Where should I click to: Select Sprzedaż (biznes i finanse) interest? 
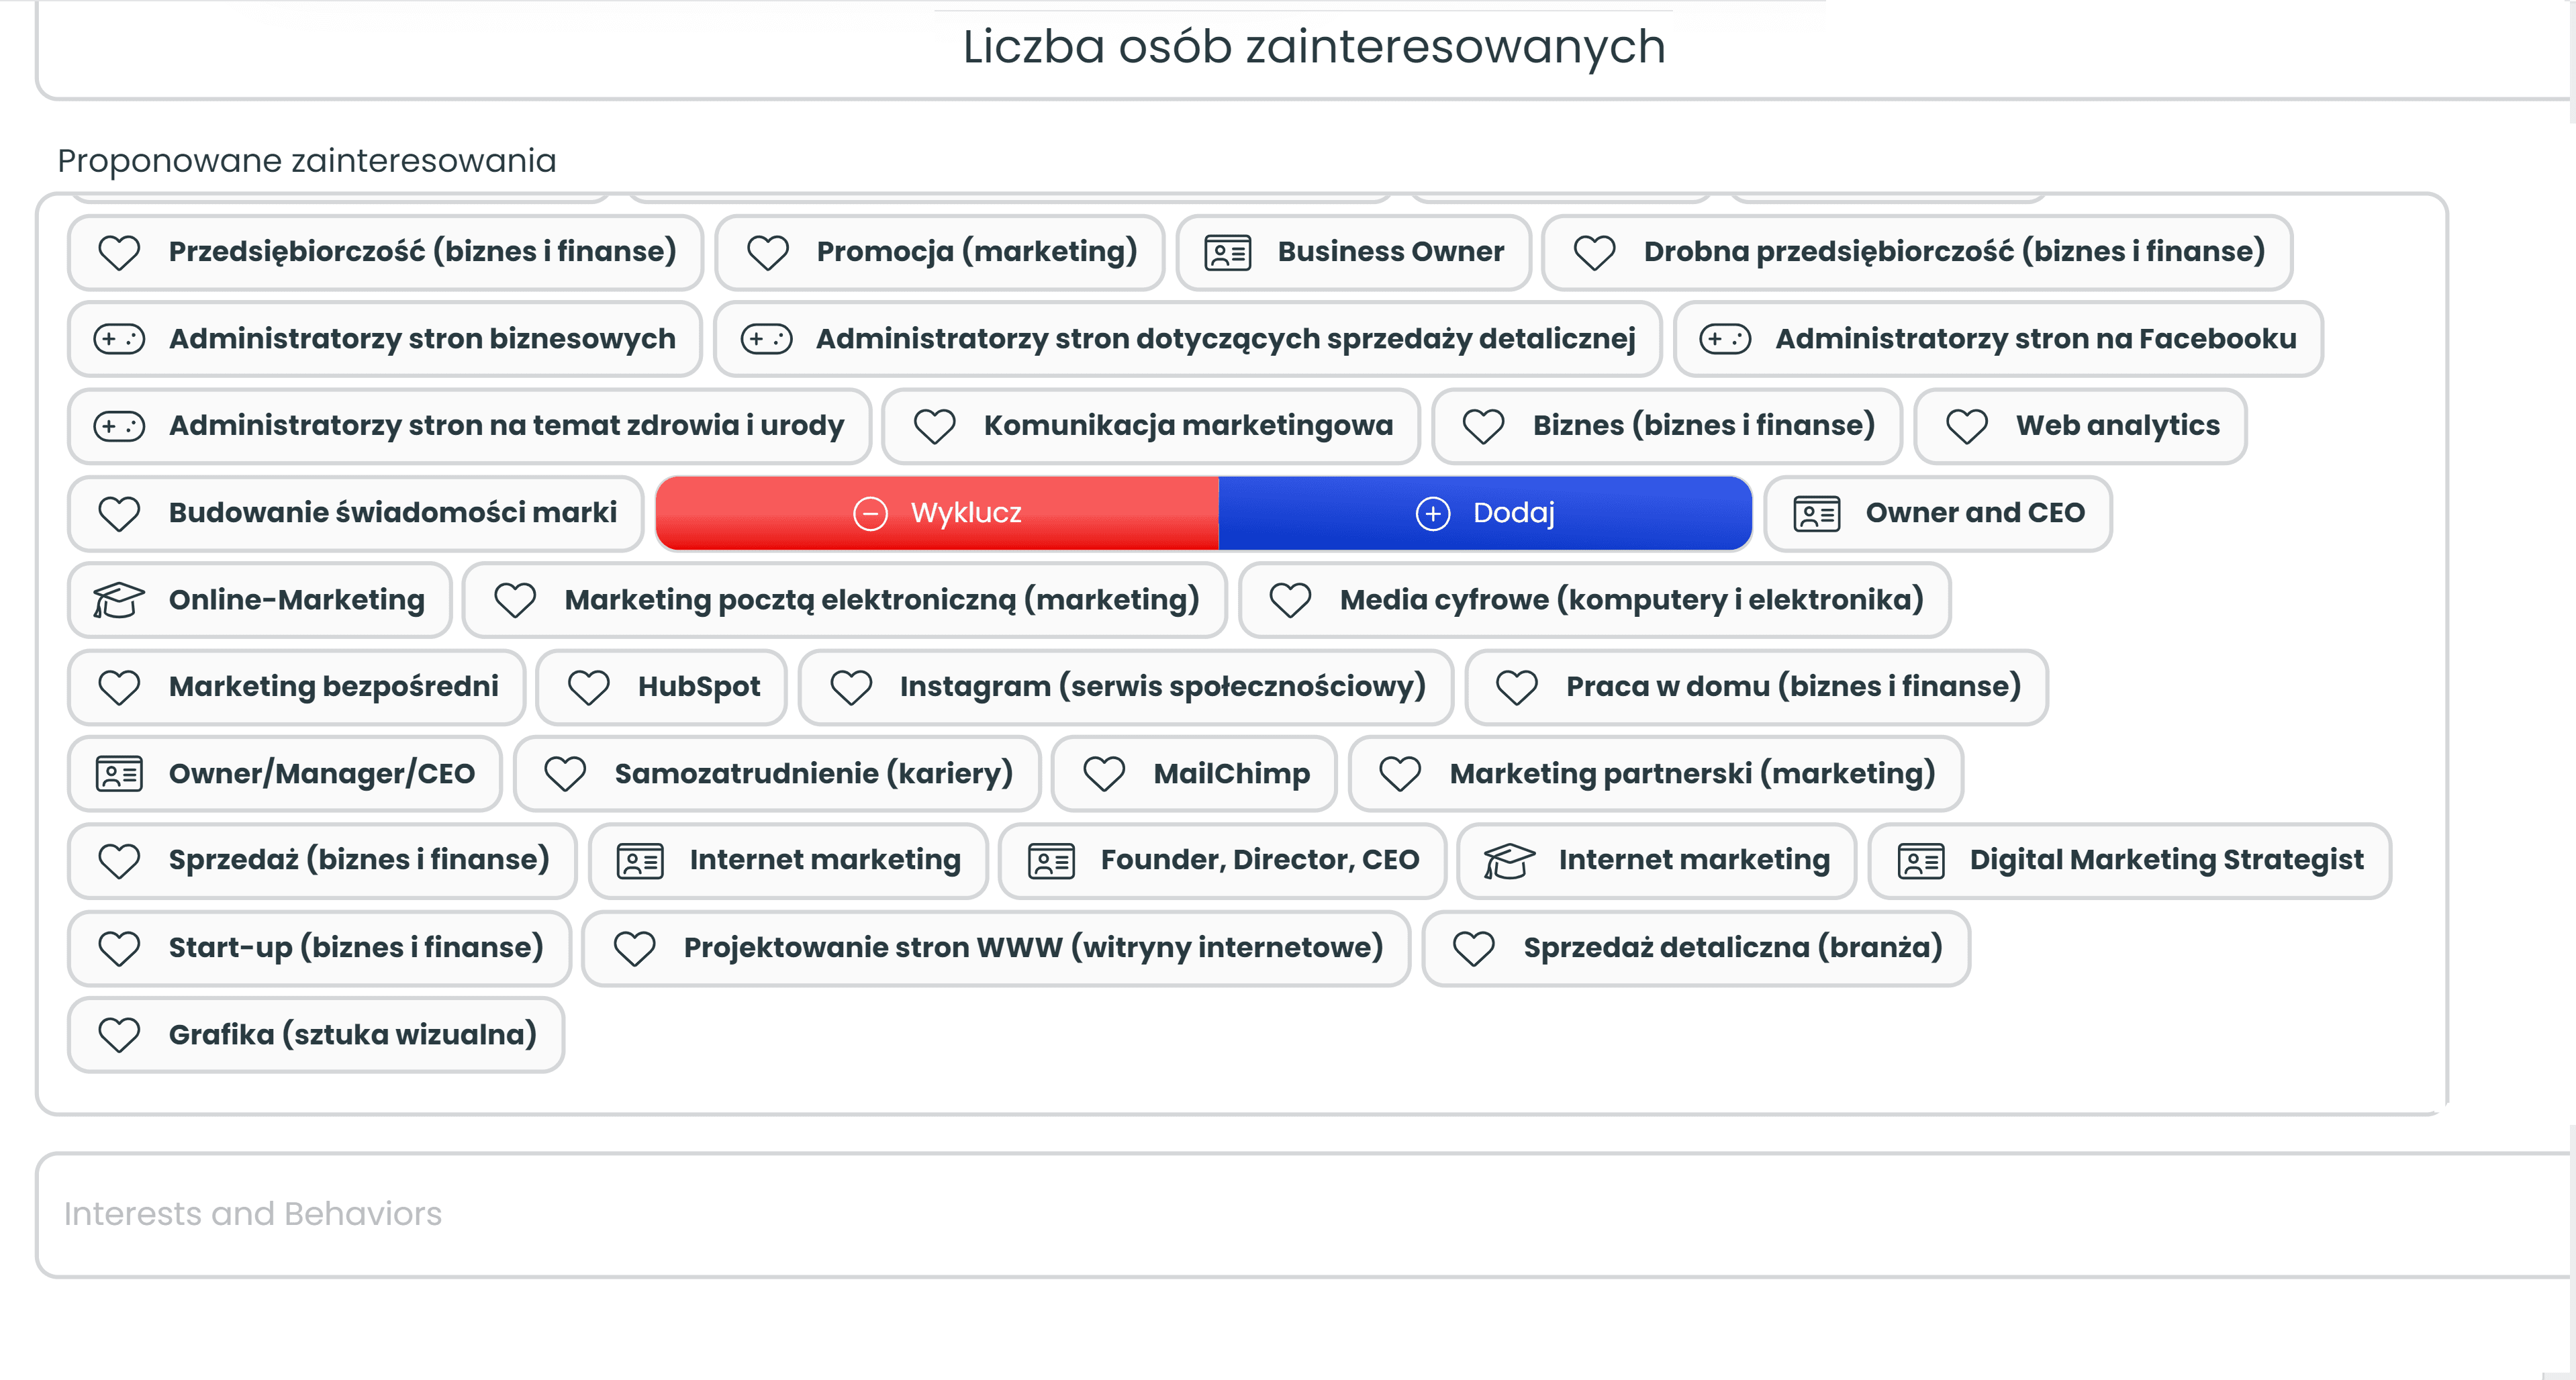tap(322, 861)
